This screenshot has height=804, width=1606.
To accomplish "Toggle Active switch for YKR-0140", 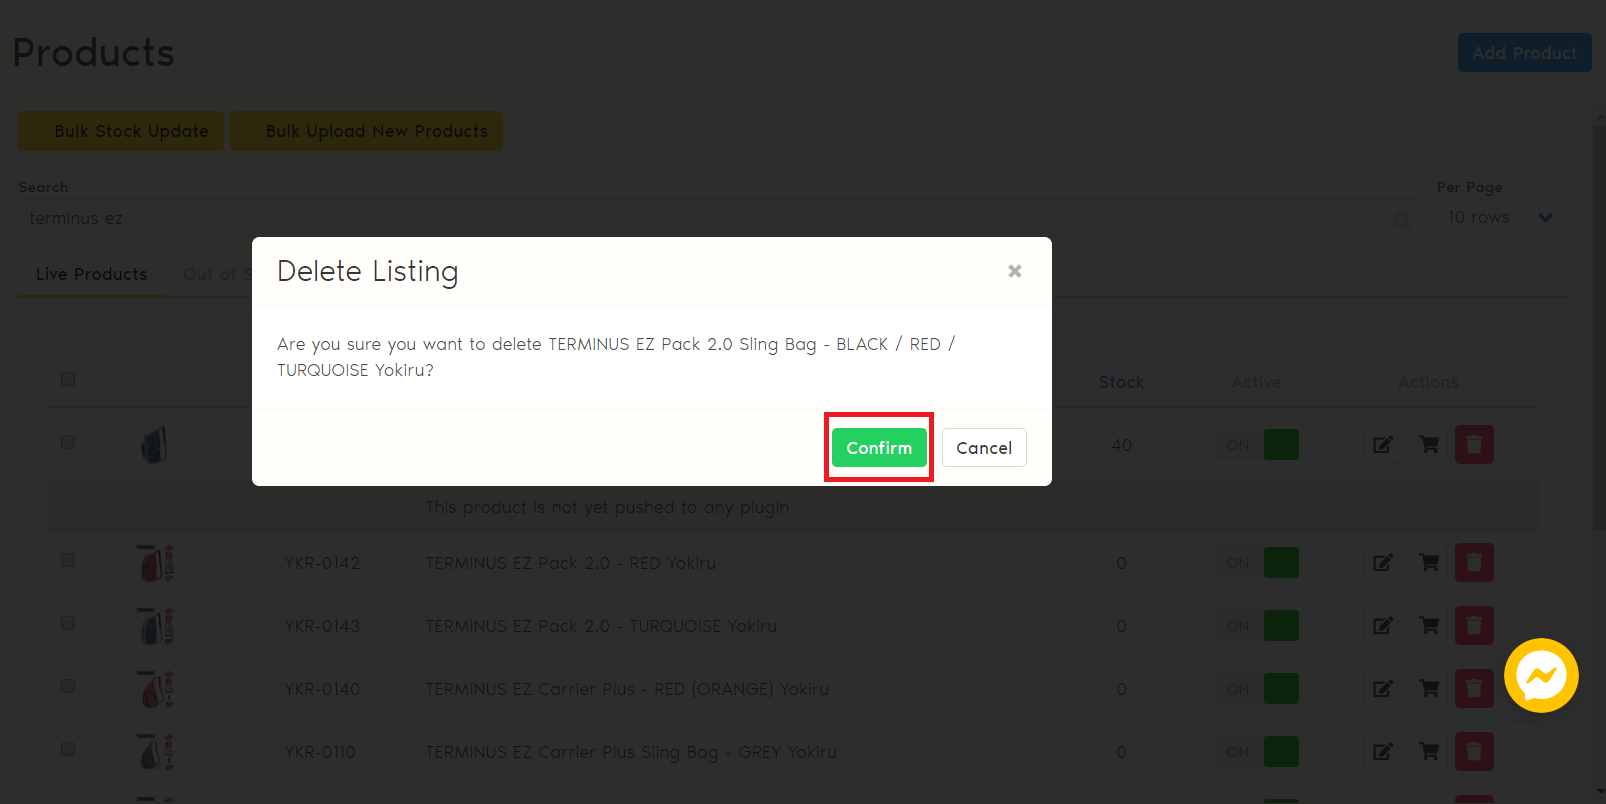I will [x=1256, y=689].
